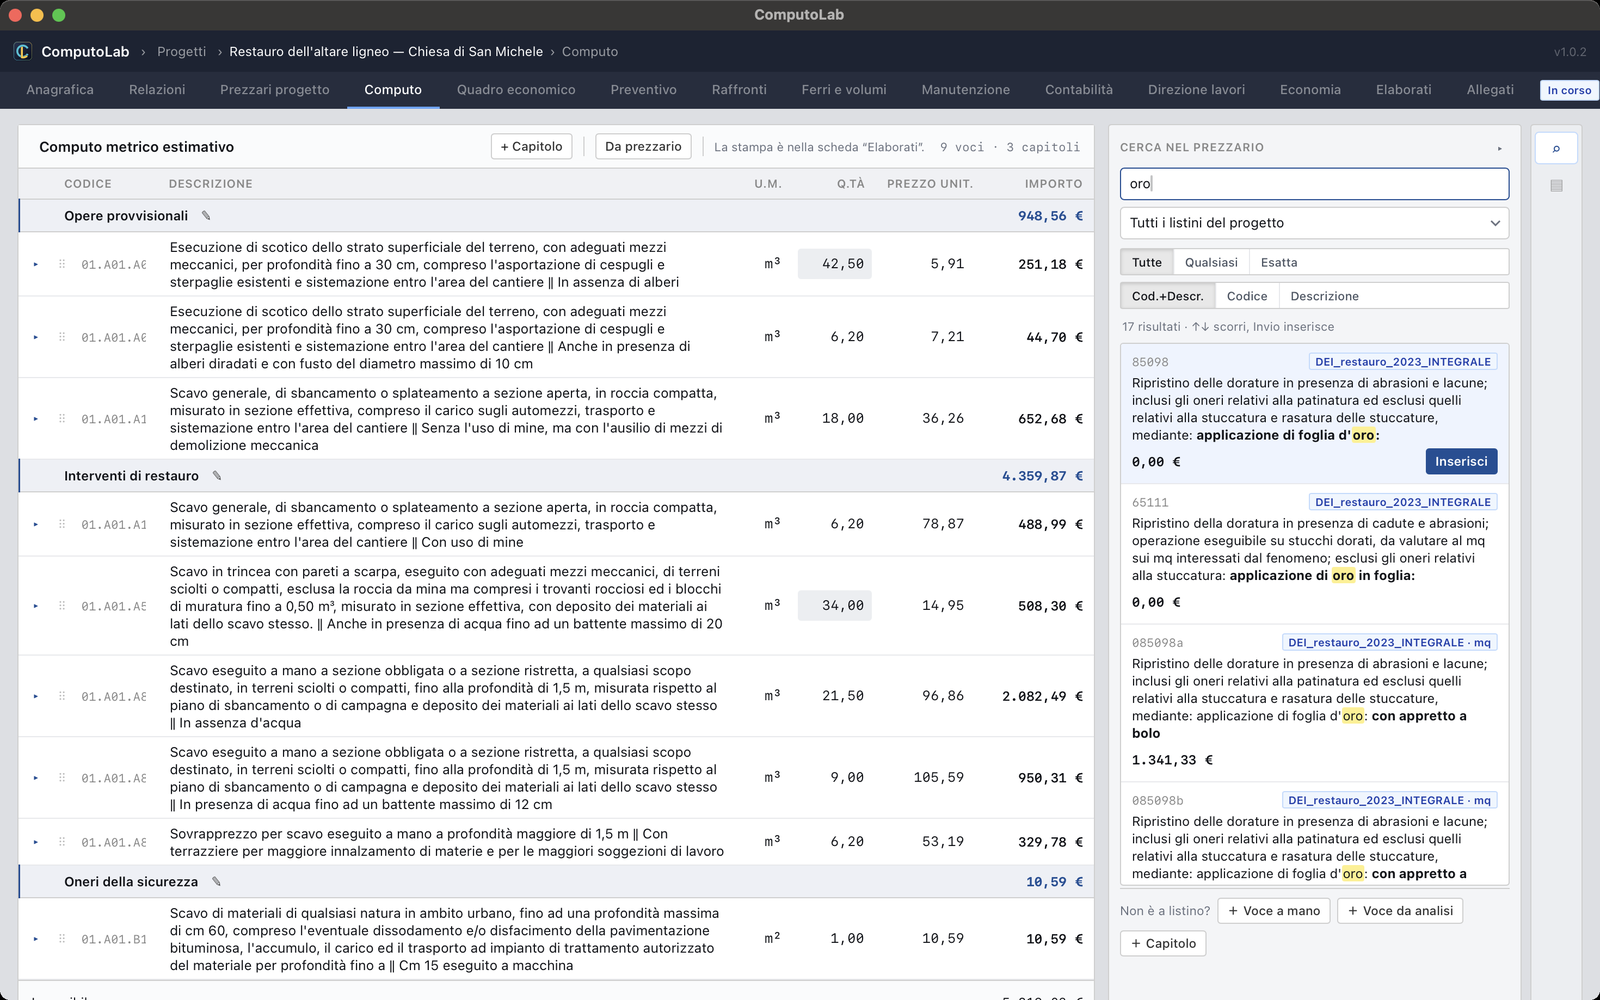Viewport: 1600px width, 1000px height.
Task: Expand the row with amount 652,68 €
Action: [x=36, y=419]
